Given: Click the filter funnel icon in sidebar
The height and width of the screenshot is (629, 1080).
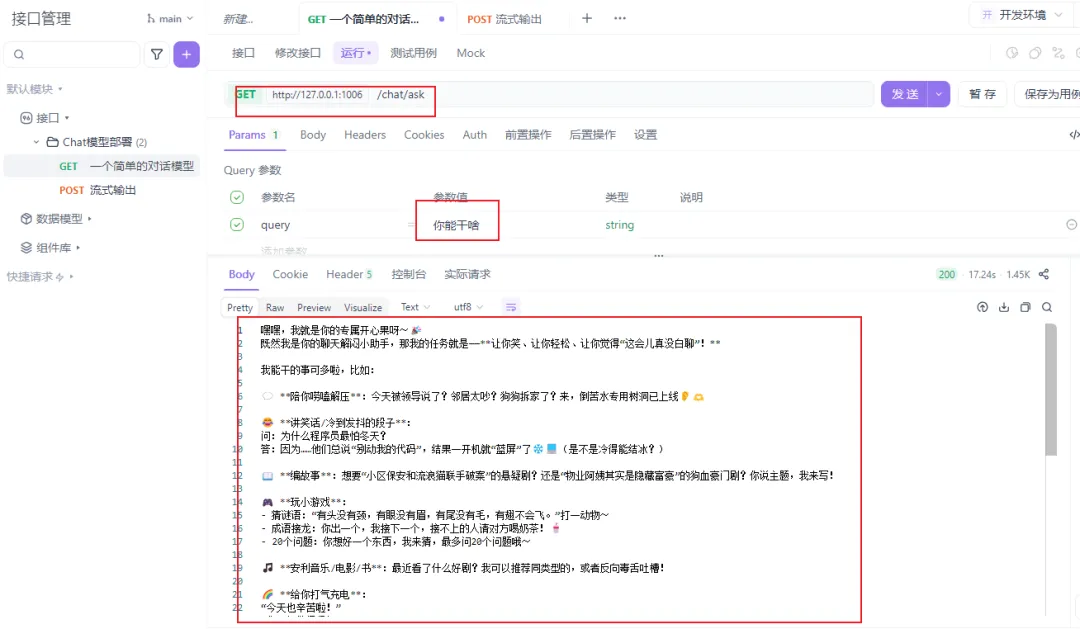Looking at the screenshot, I should (x=157, y=54).
